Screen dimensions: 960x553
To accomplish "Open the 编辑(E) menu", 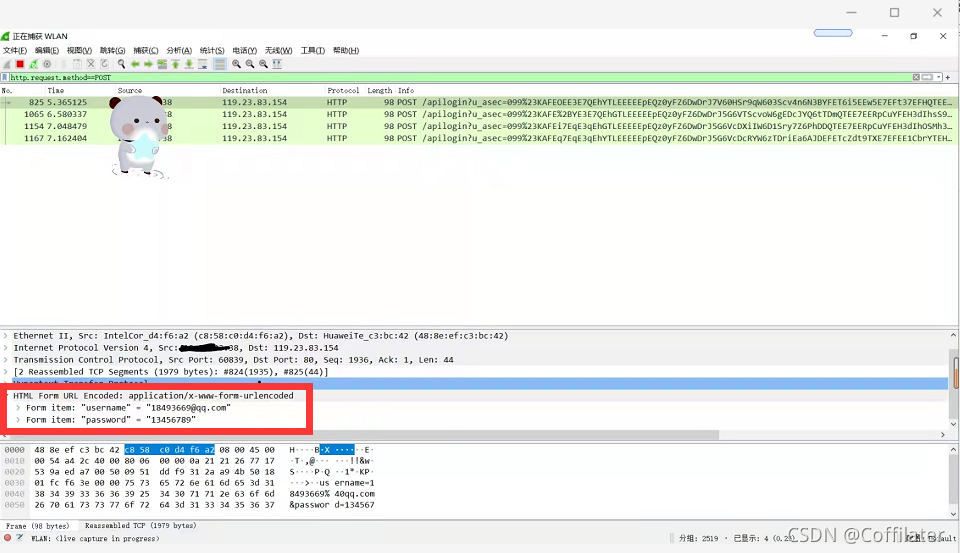I will [47, 50].
